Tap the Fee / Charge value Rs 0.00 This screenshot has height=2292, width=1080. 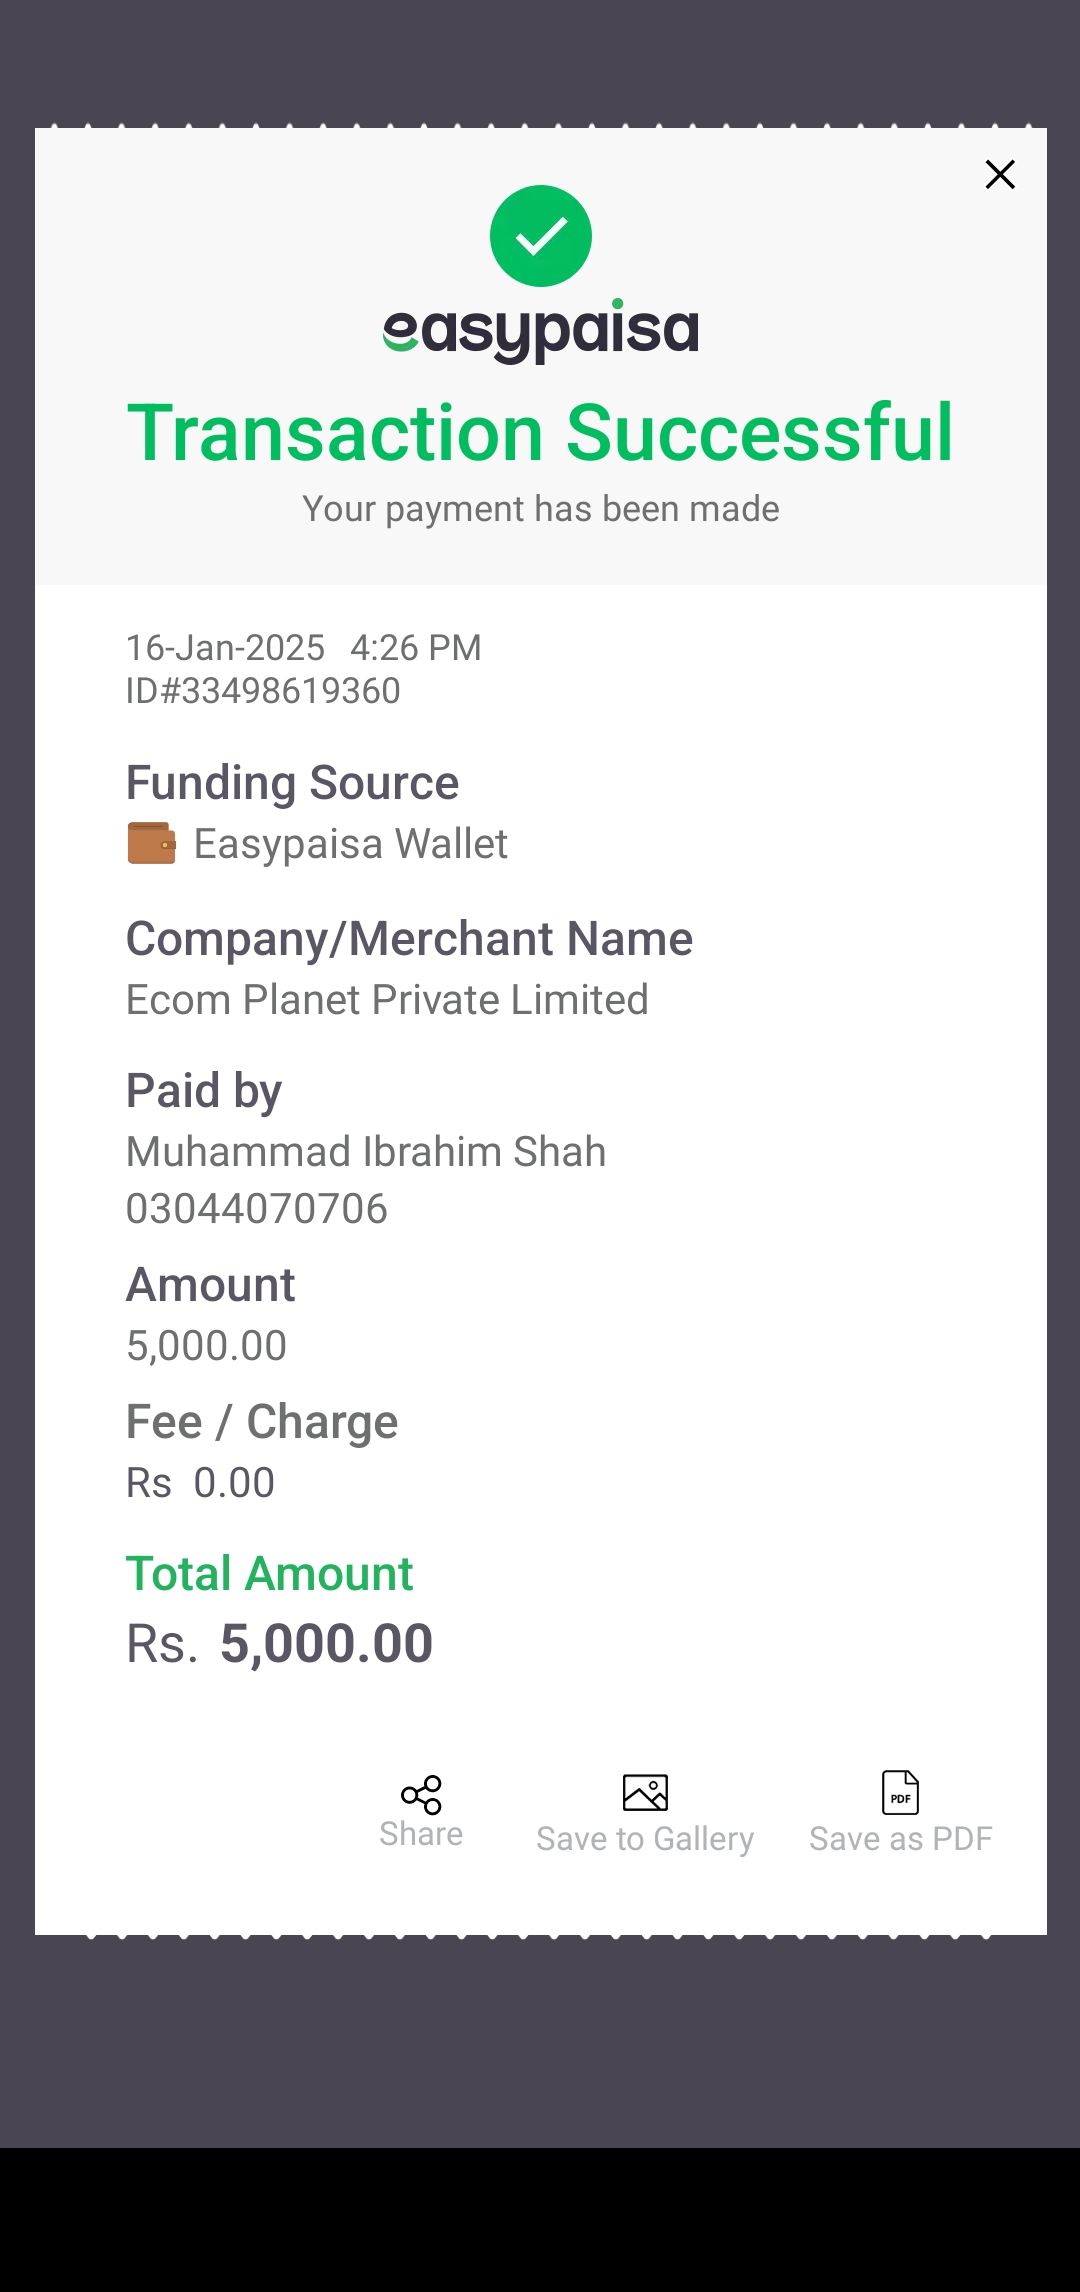[200, 1483]
